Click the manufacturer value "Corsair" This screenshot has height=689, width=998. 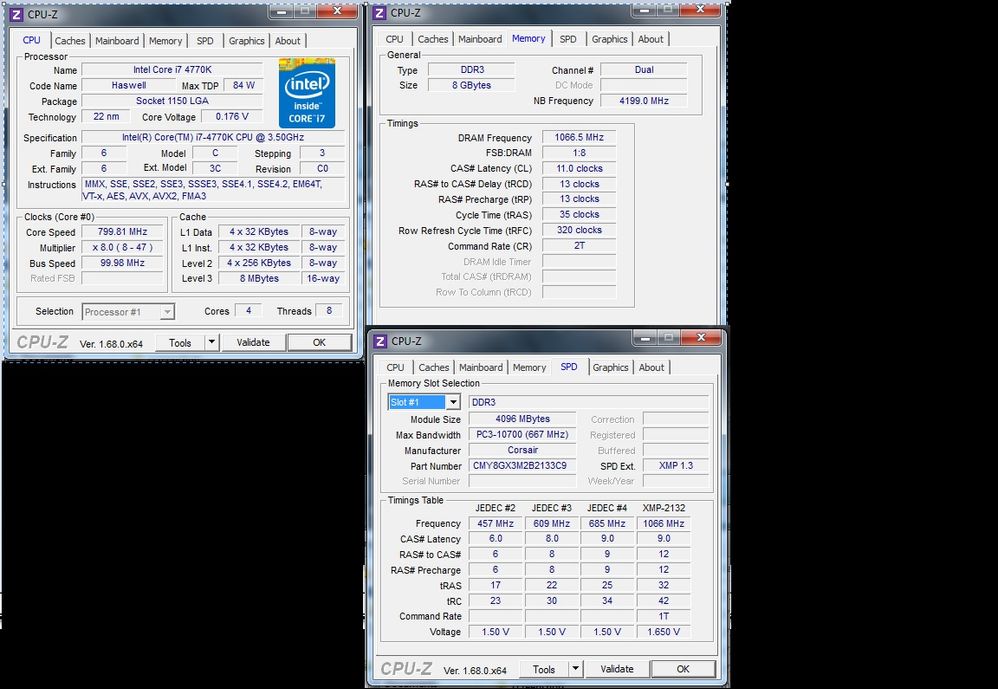(523, 450)
